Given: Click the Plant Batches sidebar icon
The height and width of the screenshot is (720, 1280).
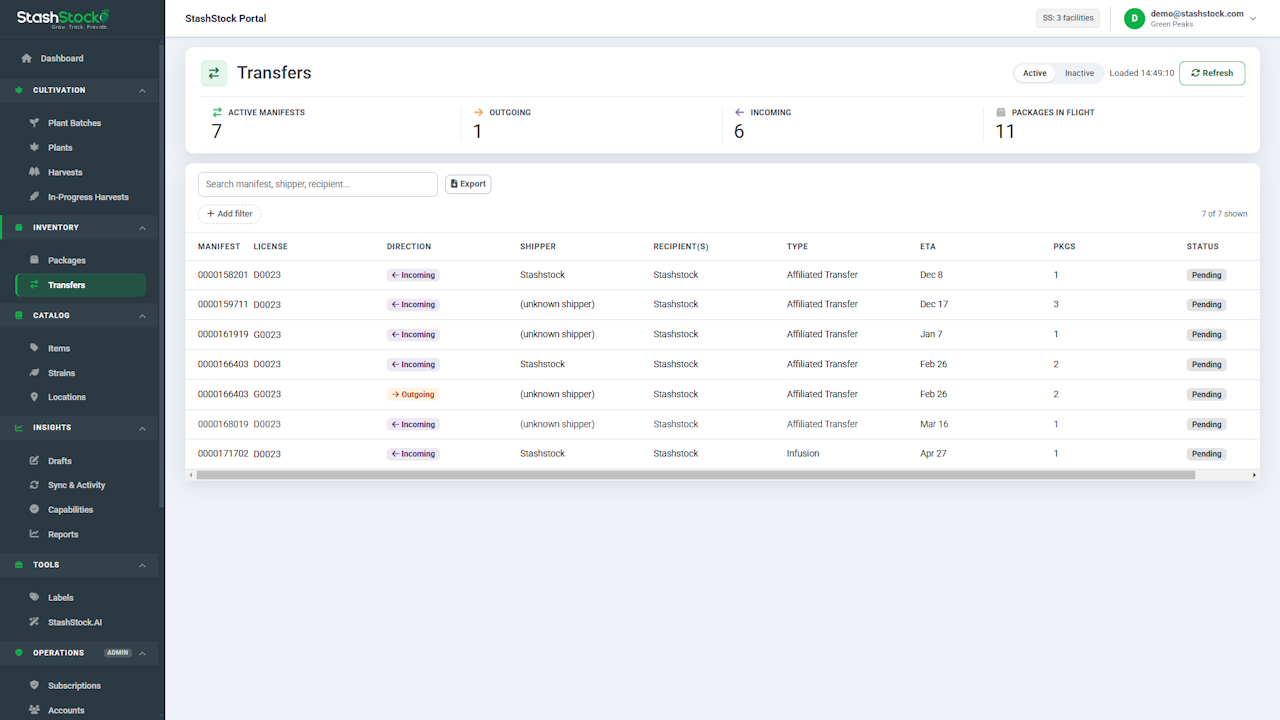Looking at the screenshot, I should [x=34, y=123].
